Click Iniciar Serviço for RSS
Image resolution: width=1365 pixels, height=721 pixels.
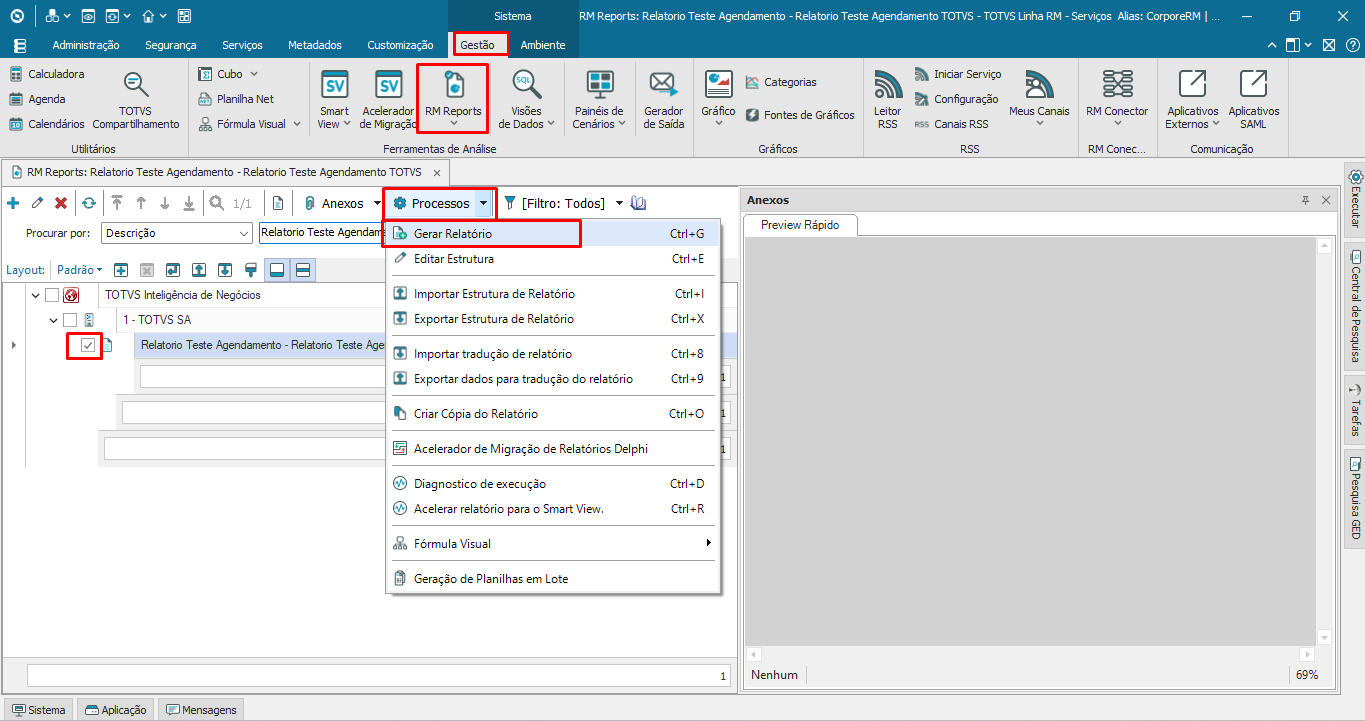tap(958, 74)
